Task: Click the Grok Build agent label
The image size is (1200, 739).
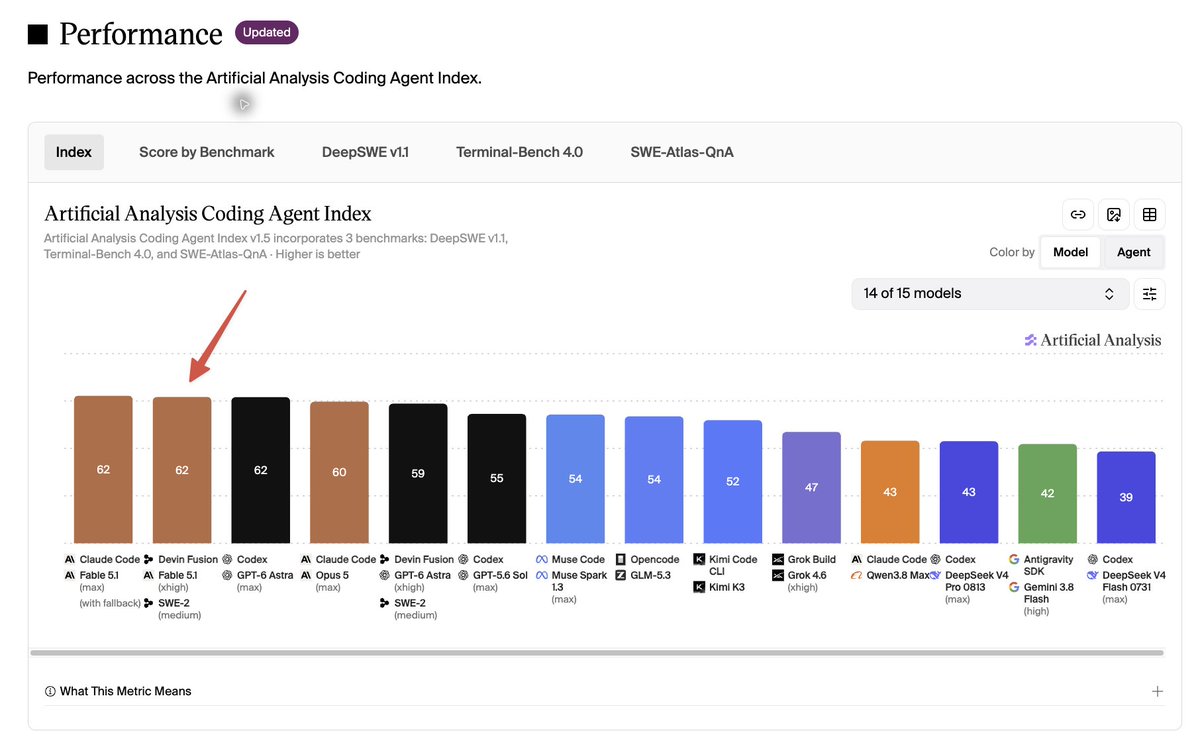Action: click(x=812, y=560)
